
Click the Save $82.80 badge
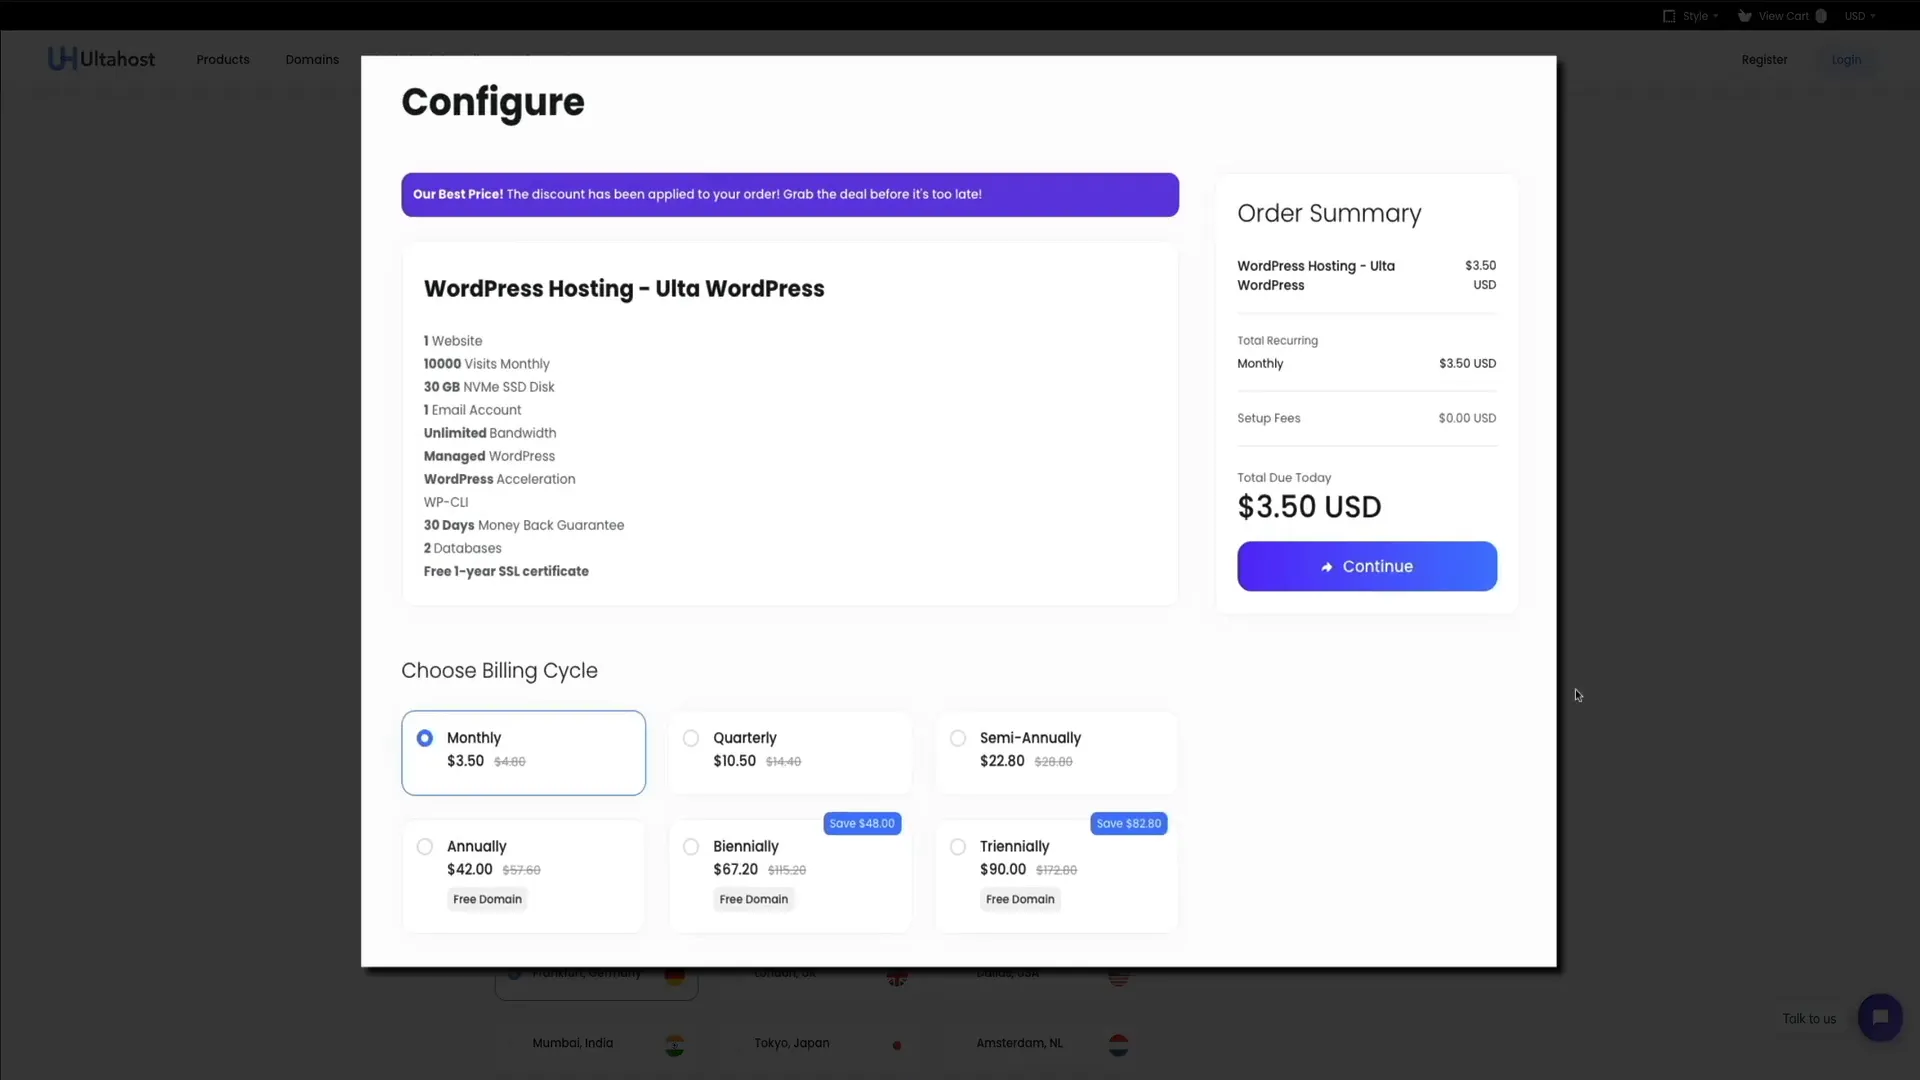coord(1129,824)
